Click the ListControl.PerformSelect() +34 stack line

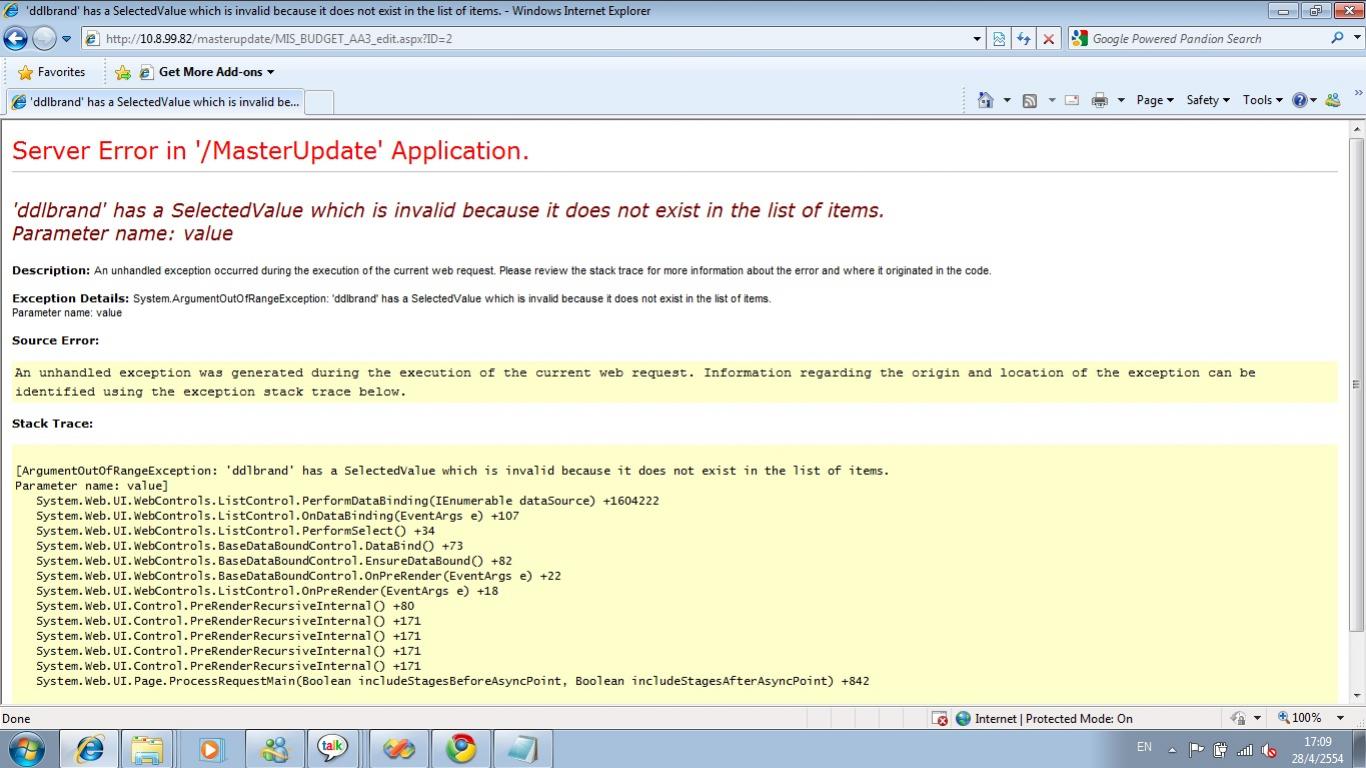(235, 531)
